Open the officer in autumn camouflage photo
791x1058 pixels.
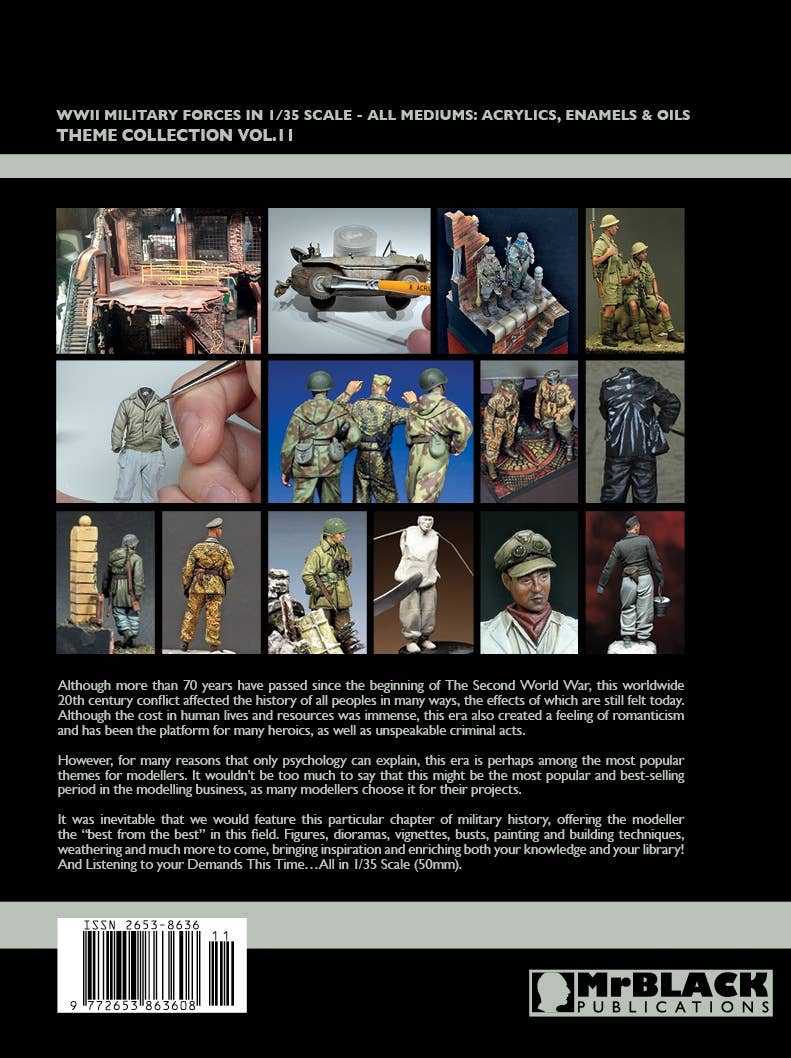click(211, 582)
